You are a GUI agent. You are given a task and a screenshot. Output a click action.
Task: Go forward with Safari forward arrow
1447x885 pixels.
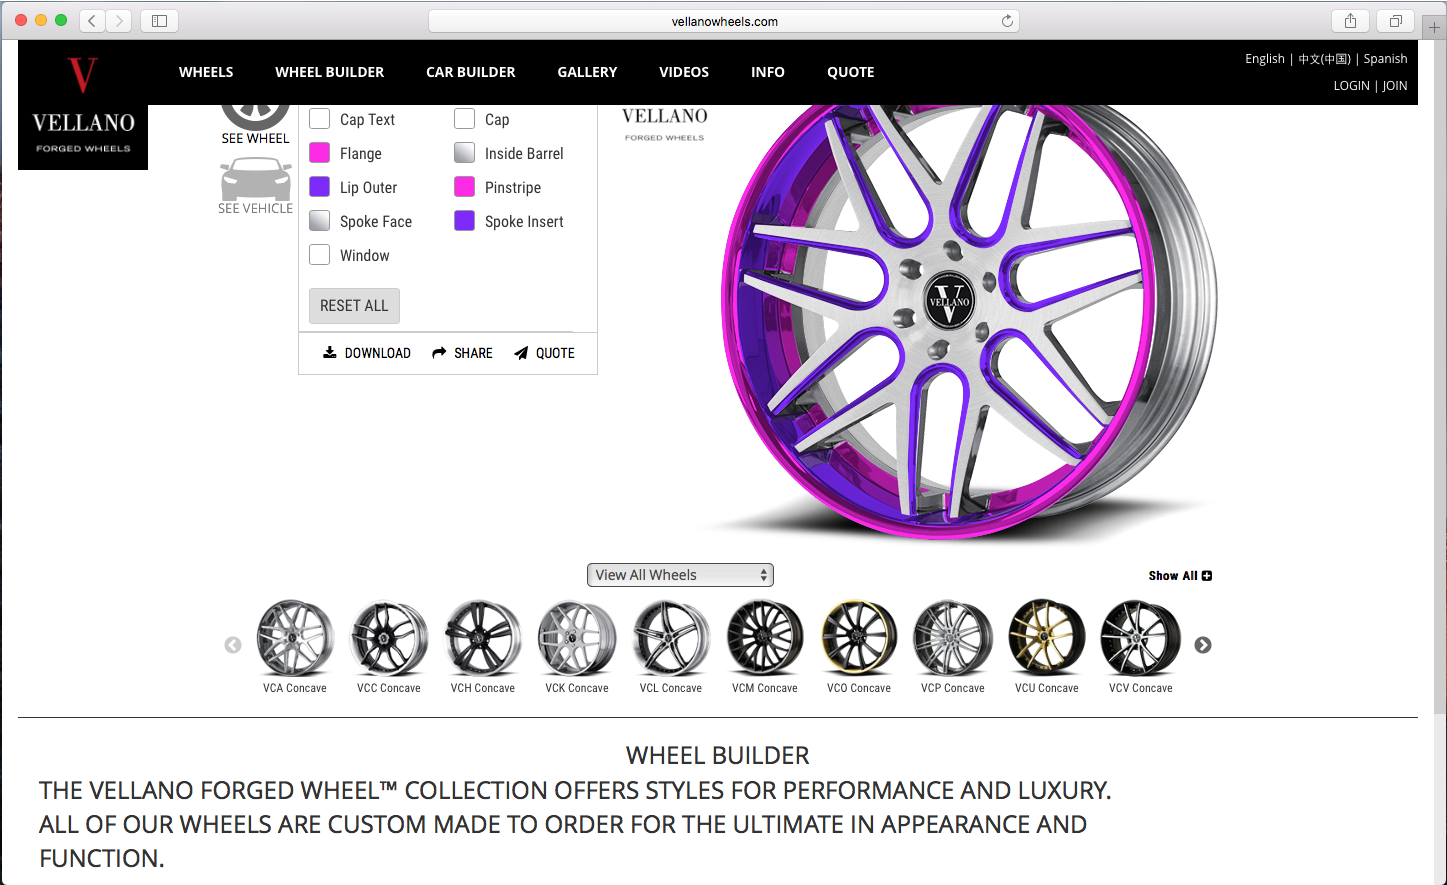coord(119,20)
